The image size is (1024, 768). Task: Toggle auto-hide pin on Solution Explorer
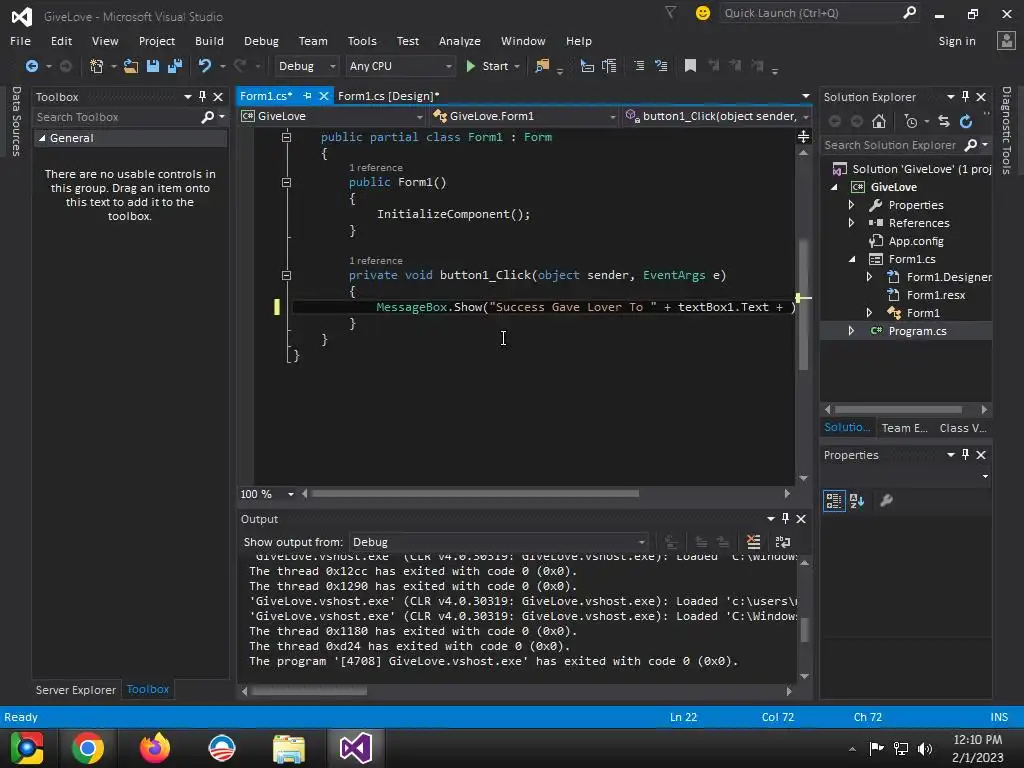965,97
